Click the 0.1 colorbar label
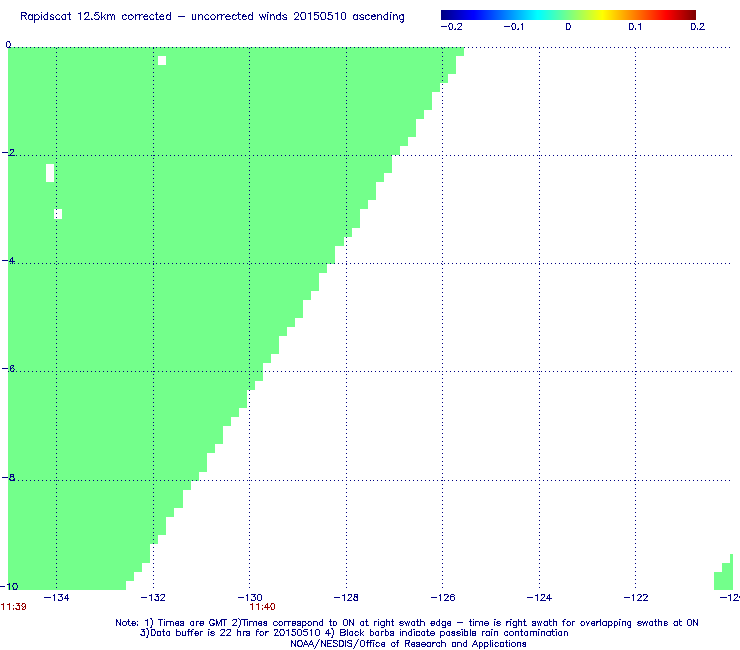 click(635, 27)
